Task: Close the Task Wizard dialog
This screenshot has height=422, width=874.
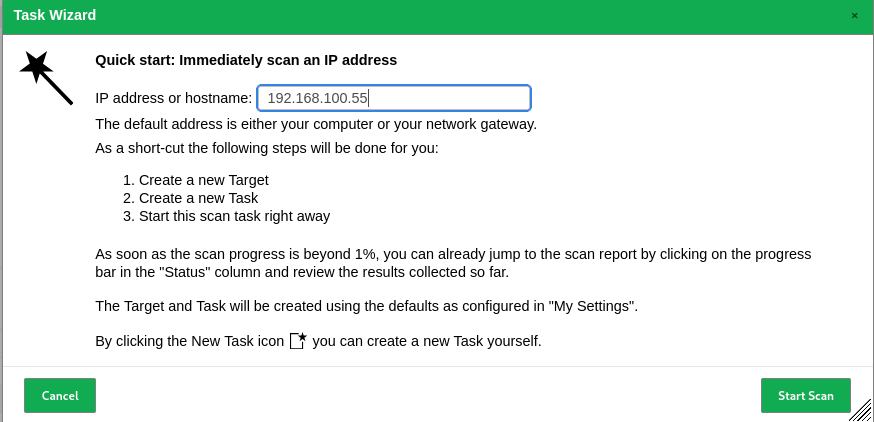Action: point(854,16)
